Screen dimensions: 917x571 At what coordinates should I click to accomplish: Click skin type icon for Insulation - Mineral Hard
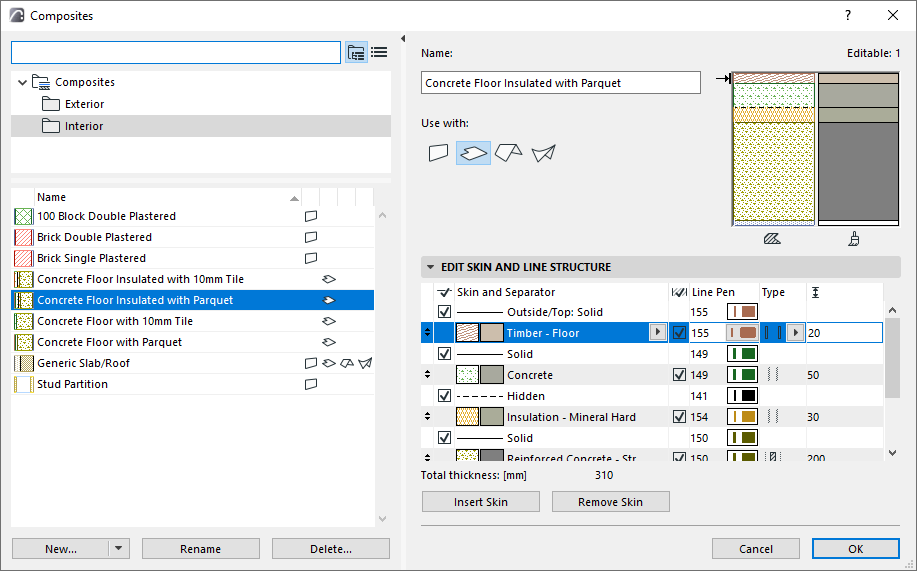click(x=773, y=417)
